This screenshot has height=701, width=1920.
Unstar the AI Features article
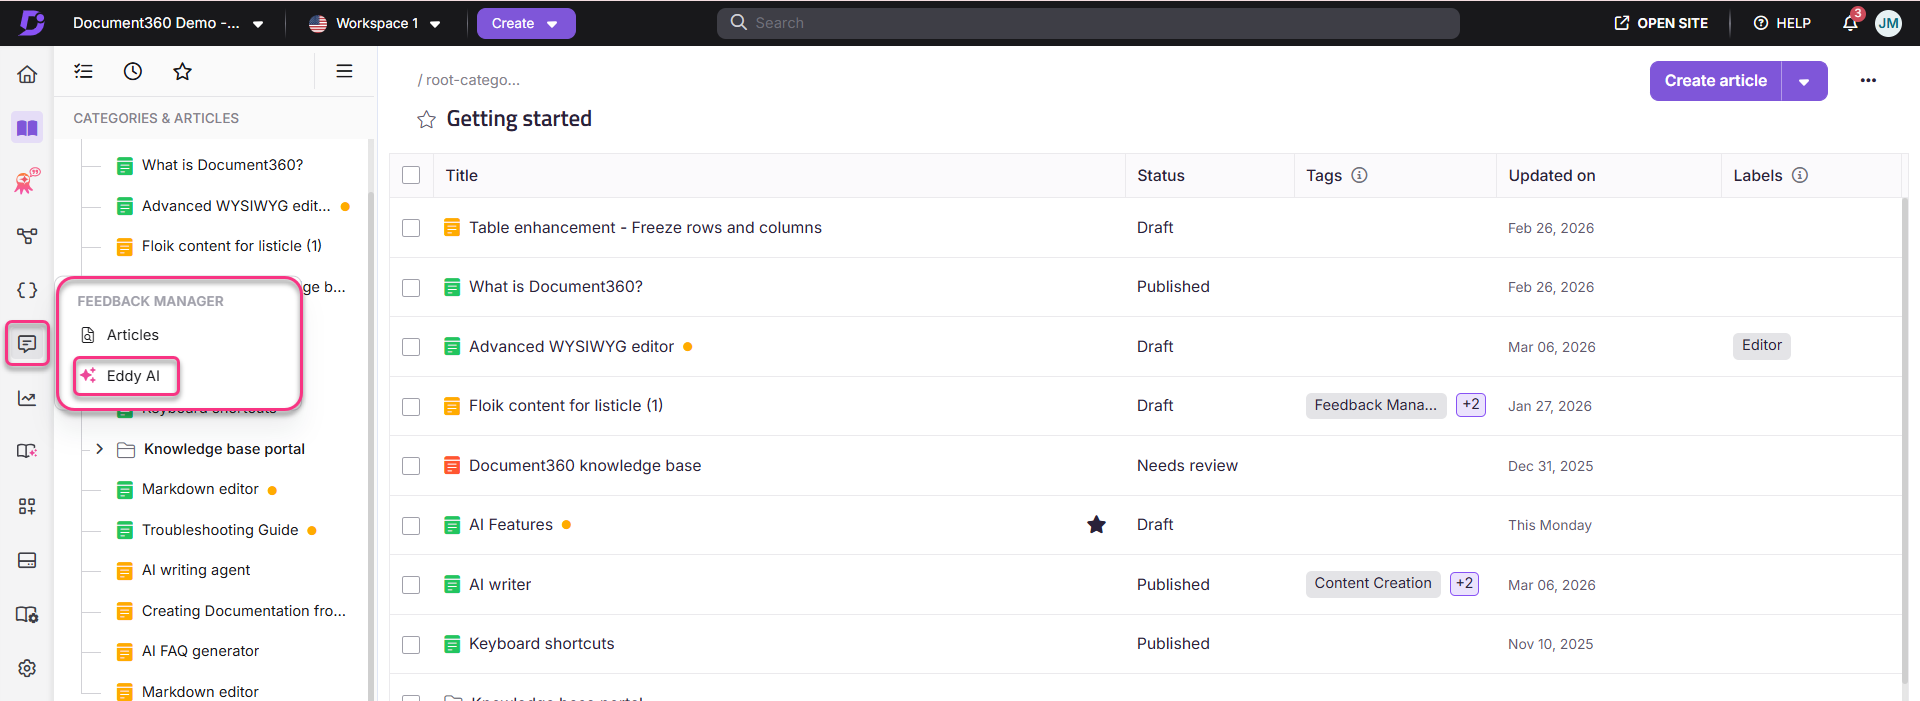[1096, 525]
